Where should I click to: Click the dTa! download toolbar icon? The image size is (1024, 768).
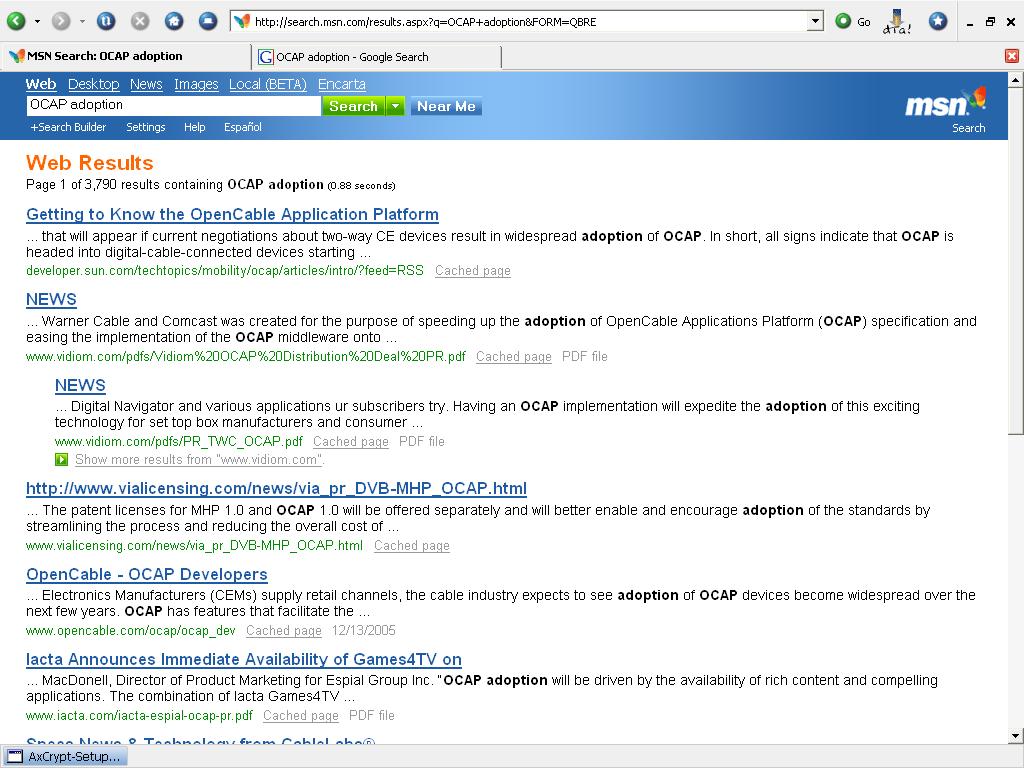click(897, 22)
